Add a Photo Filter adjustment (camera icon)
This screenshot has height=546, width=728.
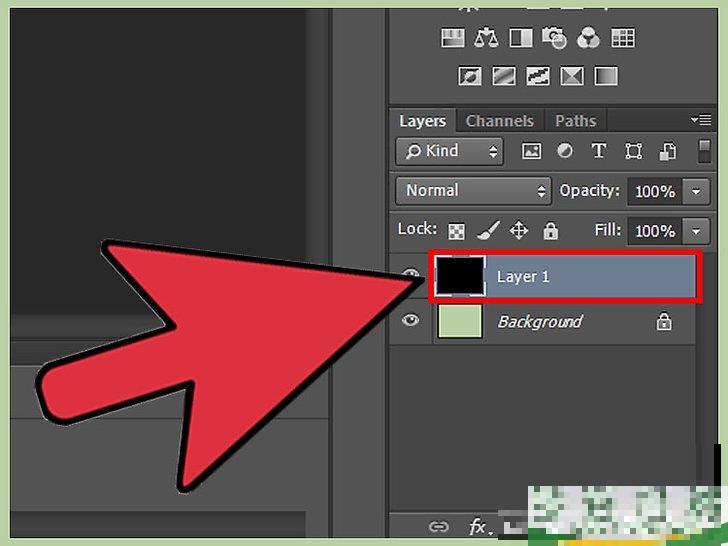pyautogui.click(x=554, y=38)
